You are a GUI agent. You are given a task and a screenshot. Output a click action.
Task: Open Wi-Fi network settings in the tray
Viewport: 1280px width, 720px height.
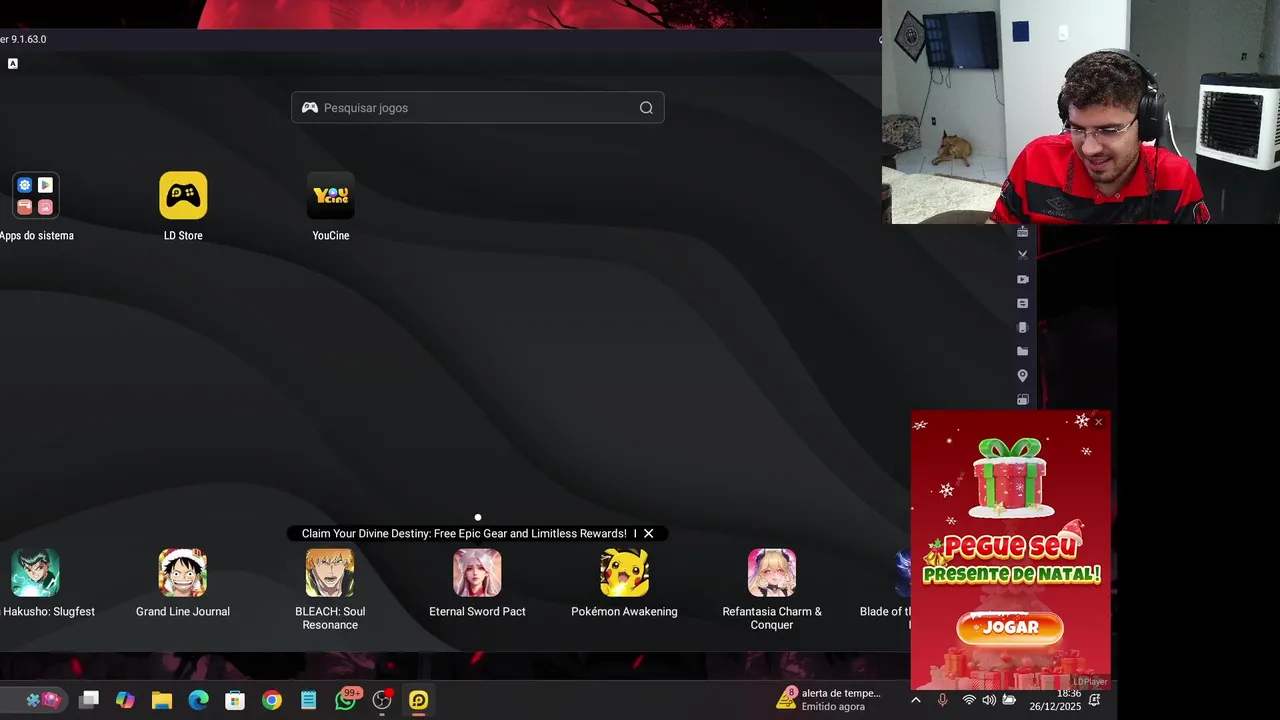(x=968, y=700)
